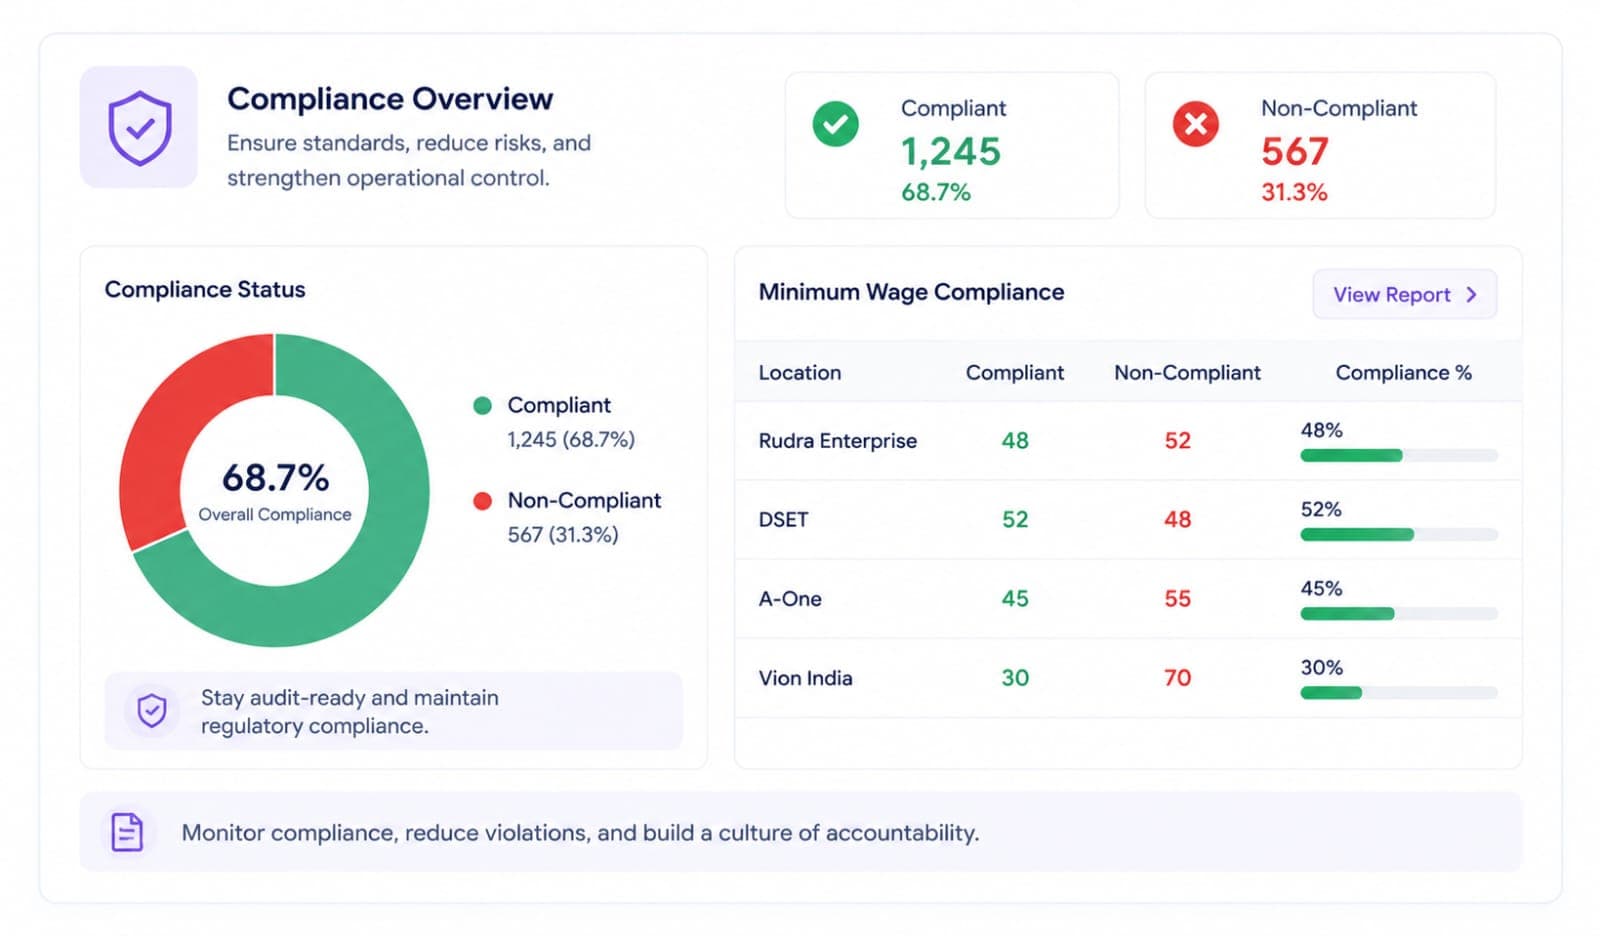Sort by the Non-Compliant column header

pyautogui.click(x=1187, y=372)
